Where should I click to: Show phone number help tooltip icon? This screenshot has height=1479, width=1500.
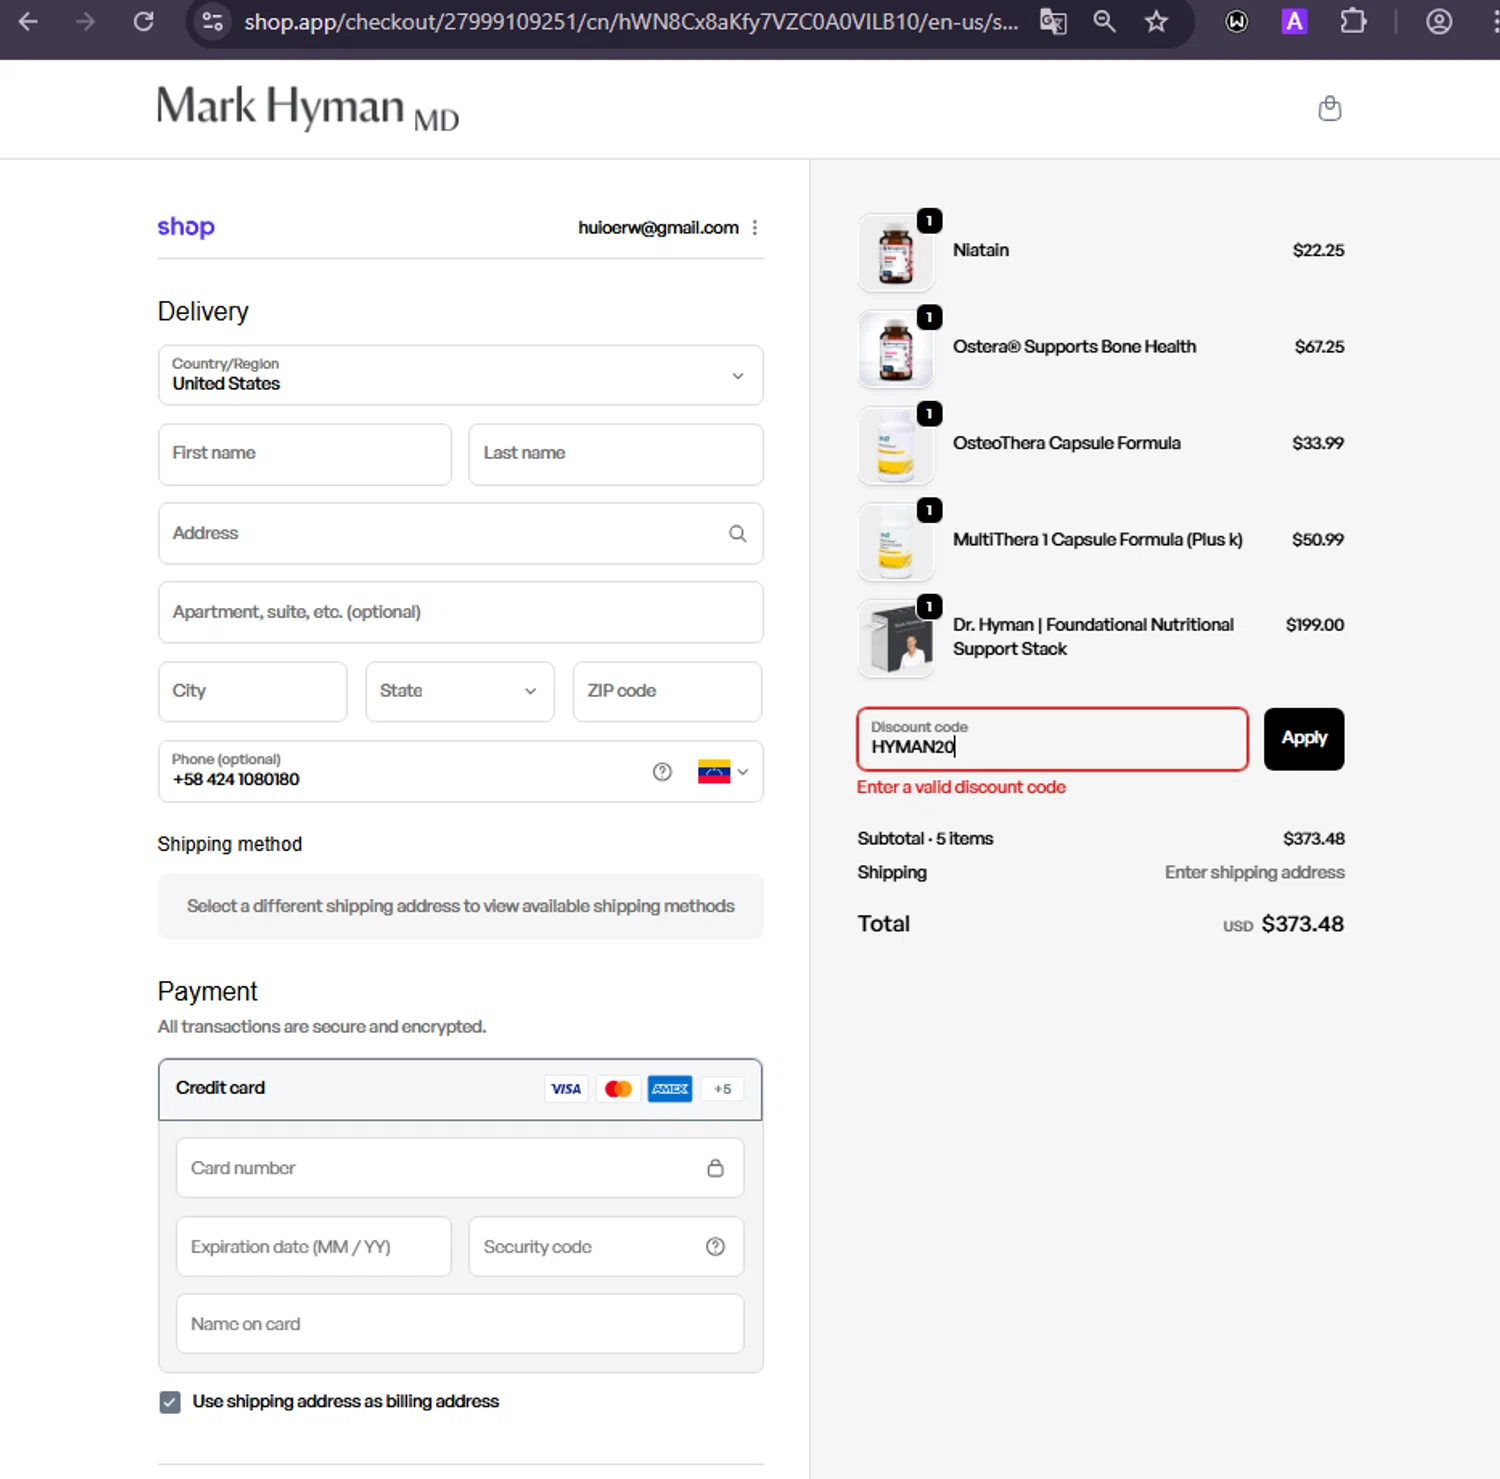pos(662,772)
